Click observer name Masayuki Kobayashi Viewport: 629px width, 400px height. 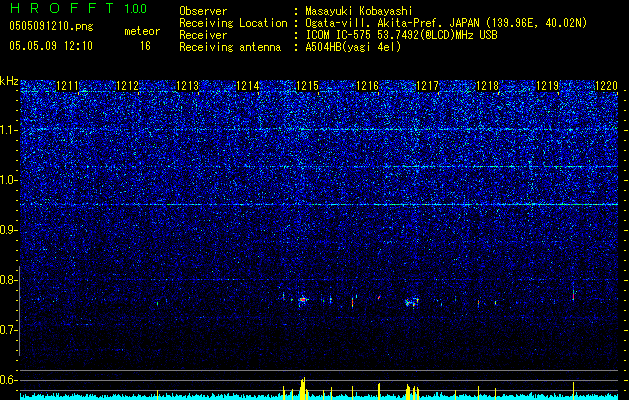pos(359,11)
